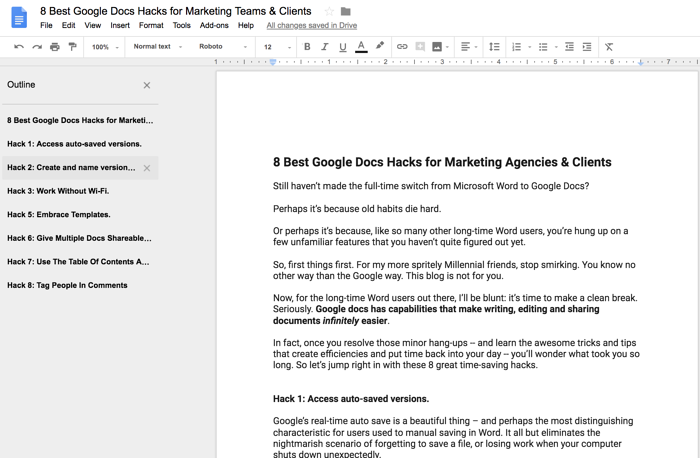
Task: Go to Hack 7: Use The Table Of Contents
Action: [80, 262]
